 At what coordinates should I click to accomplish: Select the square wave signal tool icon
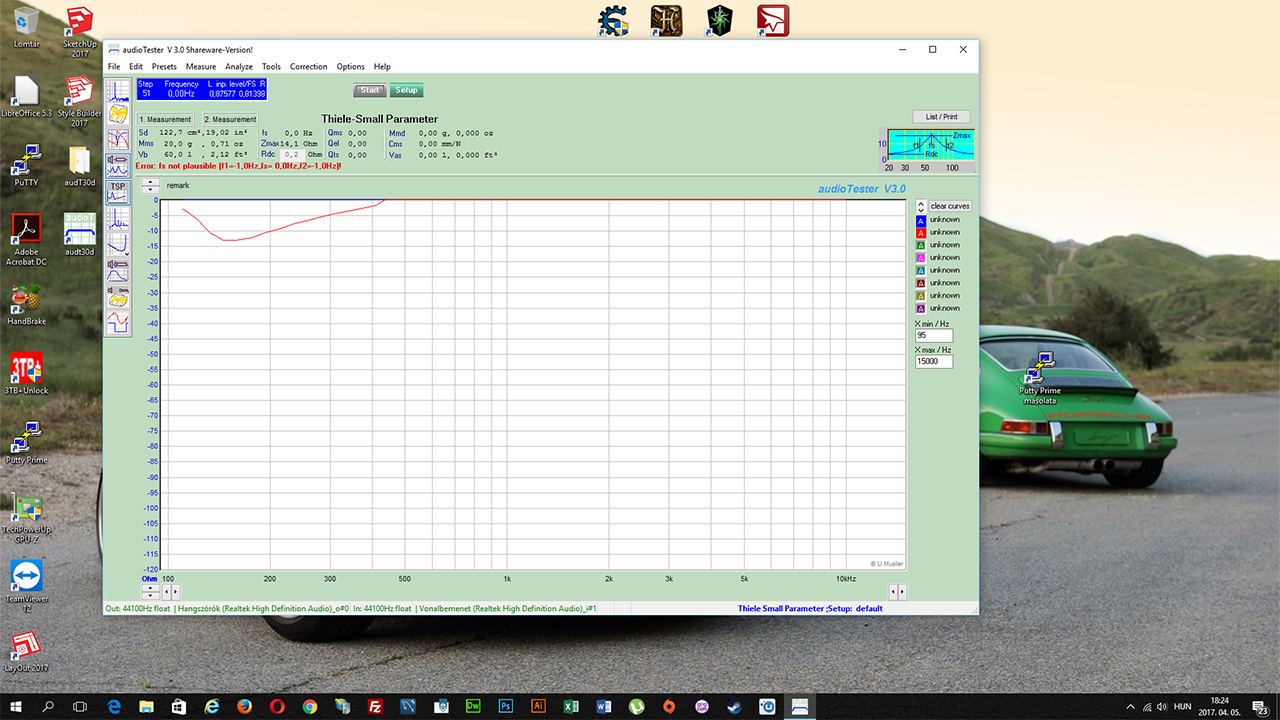pyautogui.click(x=118, y=323)
